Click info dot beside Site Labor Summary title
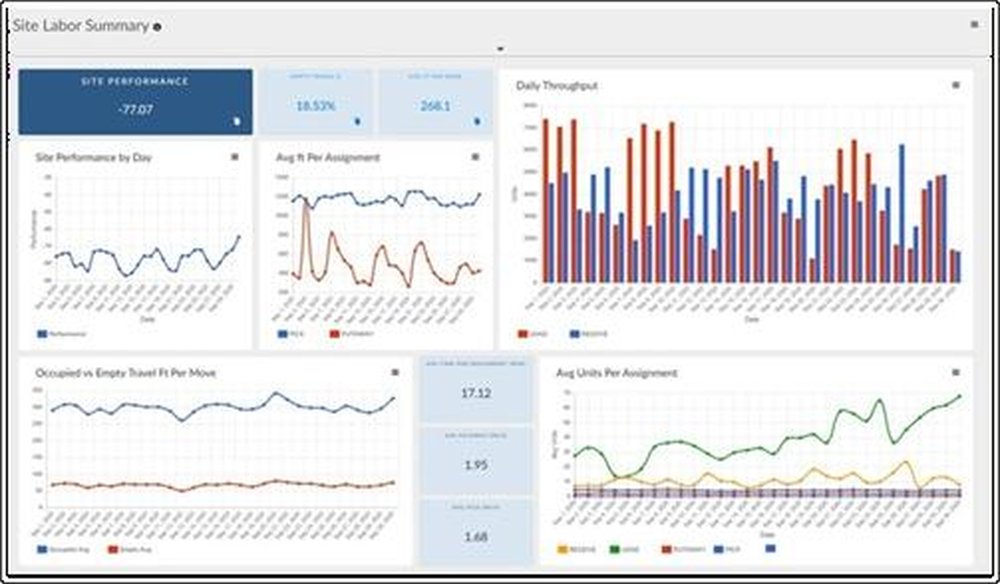Screen dimensions: 1000x584 click(x=157, y=27)
